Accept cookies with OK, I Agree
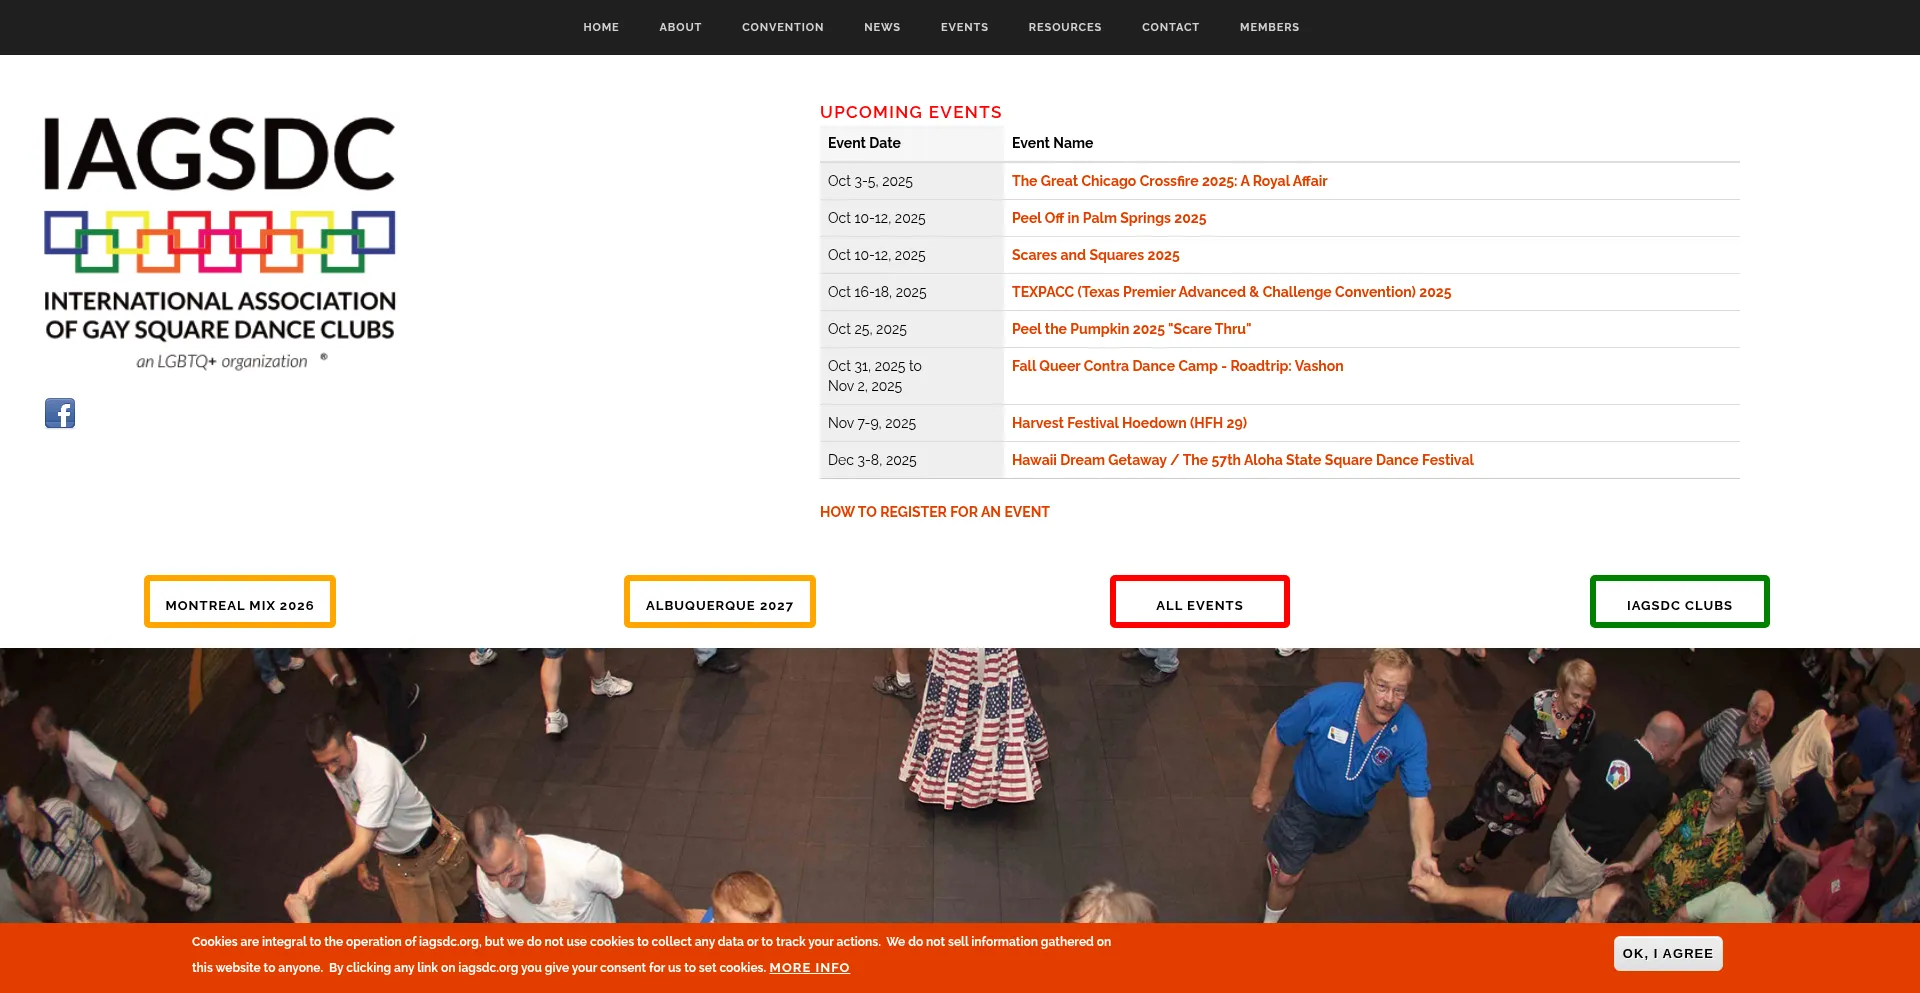 click(x=1667, y=953)
